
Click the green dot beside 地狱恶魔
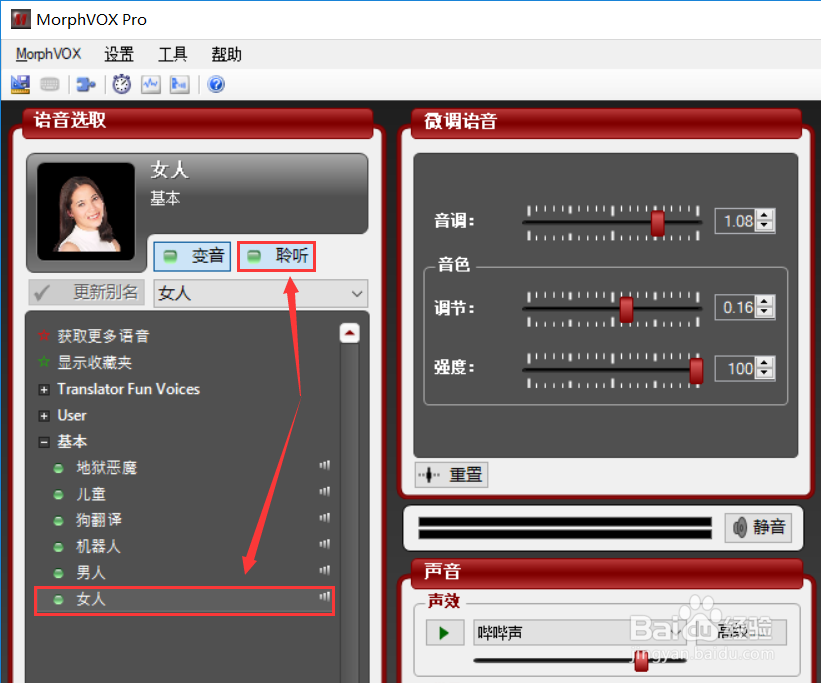[x=59, y=468]
